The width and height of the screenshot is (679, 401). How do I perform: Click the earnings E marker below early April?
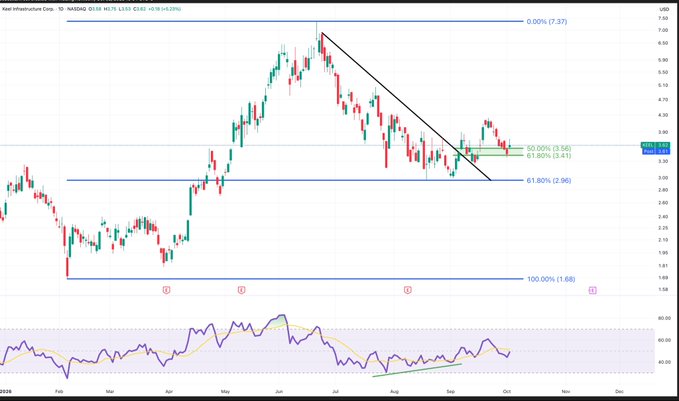[166, 290]
